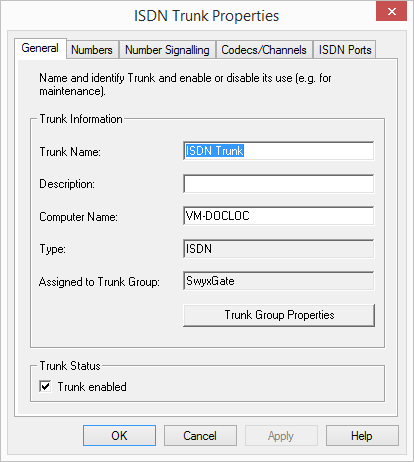
Task: Select the Codecs/Channels tab
Action: [264, 50]
